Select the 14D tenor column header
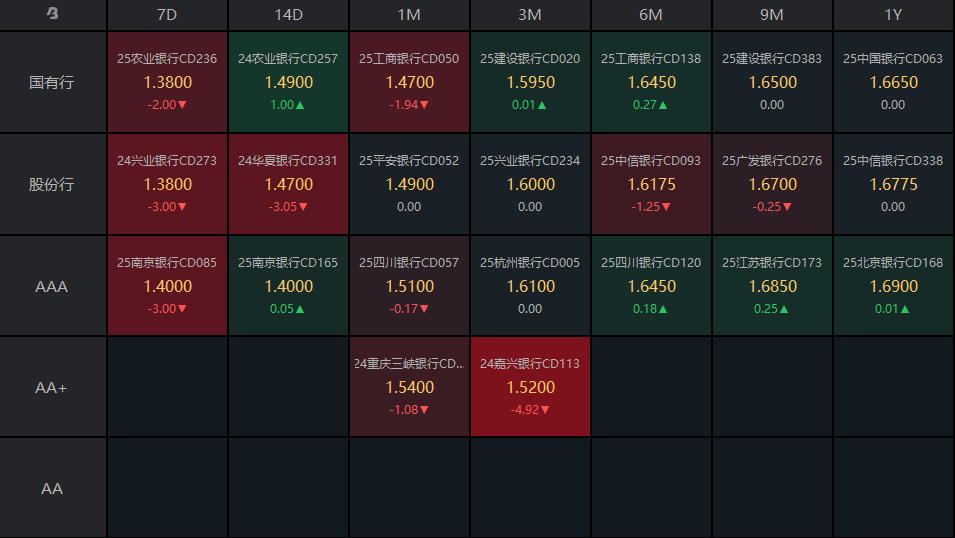955x538 pixels. [288, 15]
